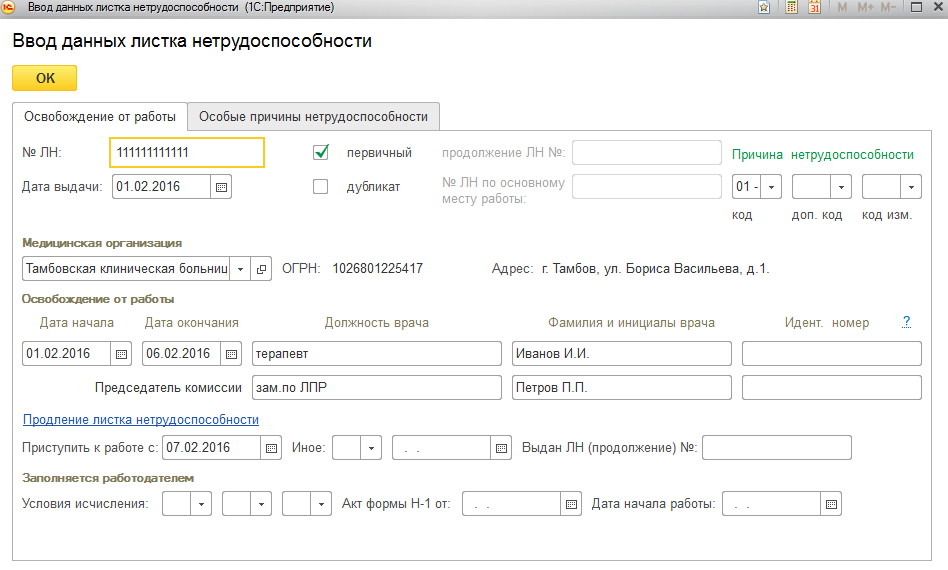Click Приступить к работе date 07.02.2016
The height and width of the screenshot is (570, 948).
coord(212,448)
